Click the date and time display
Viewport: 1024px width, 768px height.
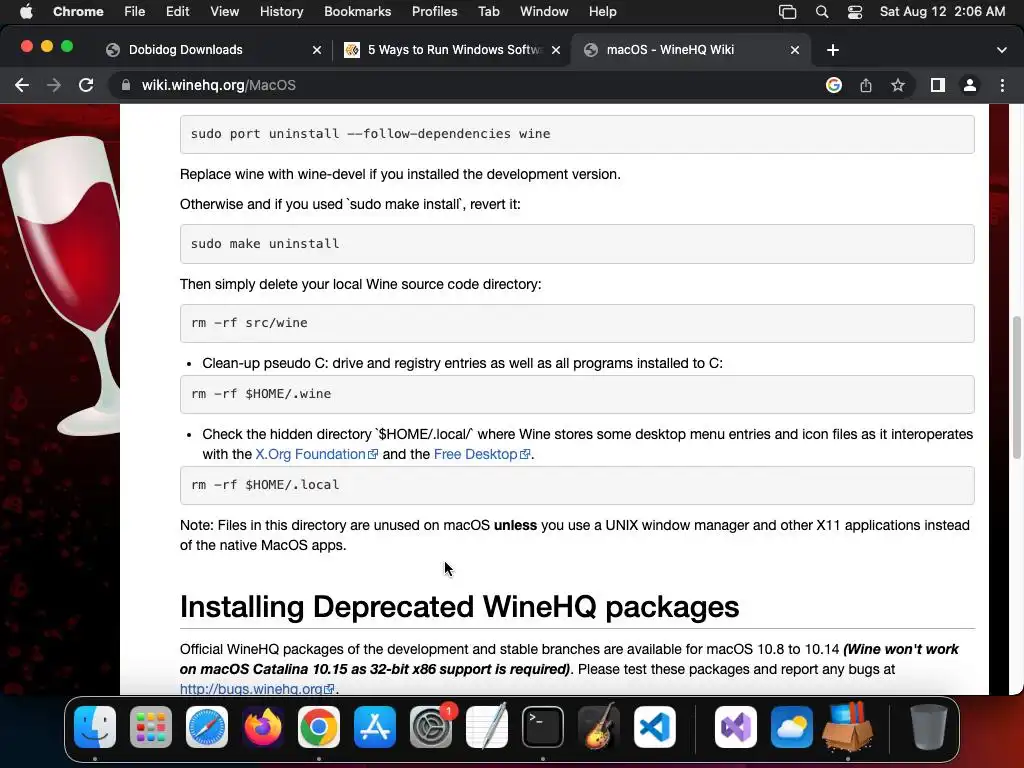click(942, 11)
